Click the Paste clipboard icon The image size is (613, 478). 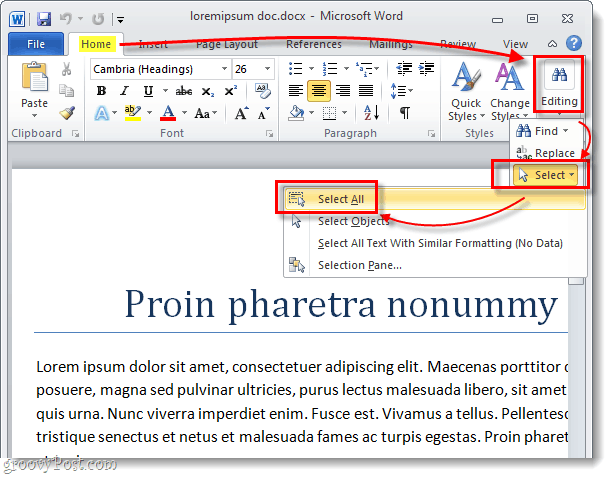click(x=34, y=77)
